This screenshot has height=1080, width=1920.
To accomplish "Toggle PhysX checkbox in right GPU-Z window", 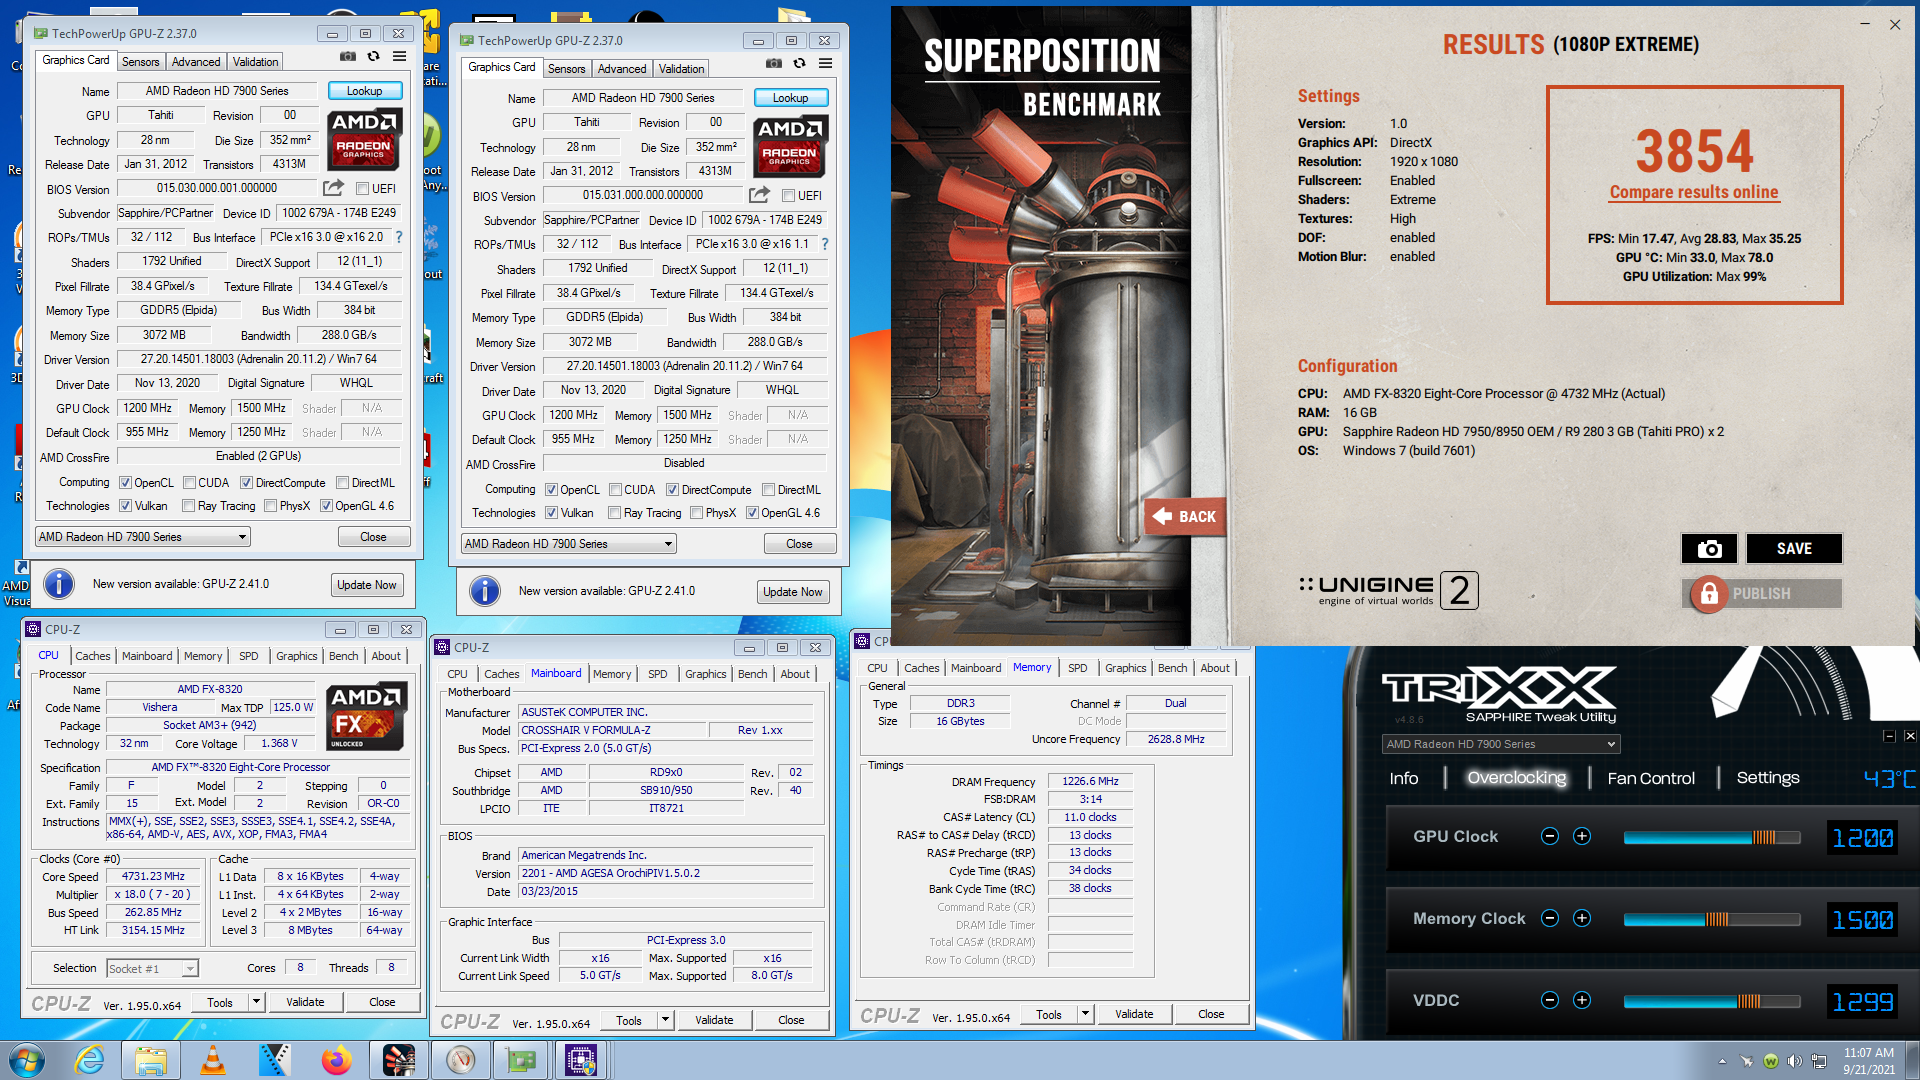I will coord(697,513).
